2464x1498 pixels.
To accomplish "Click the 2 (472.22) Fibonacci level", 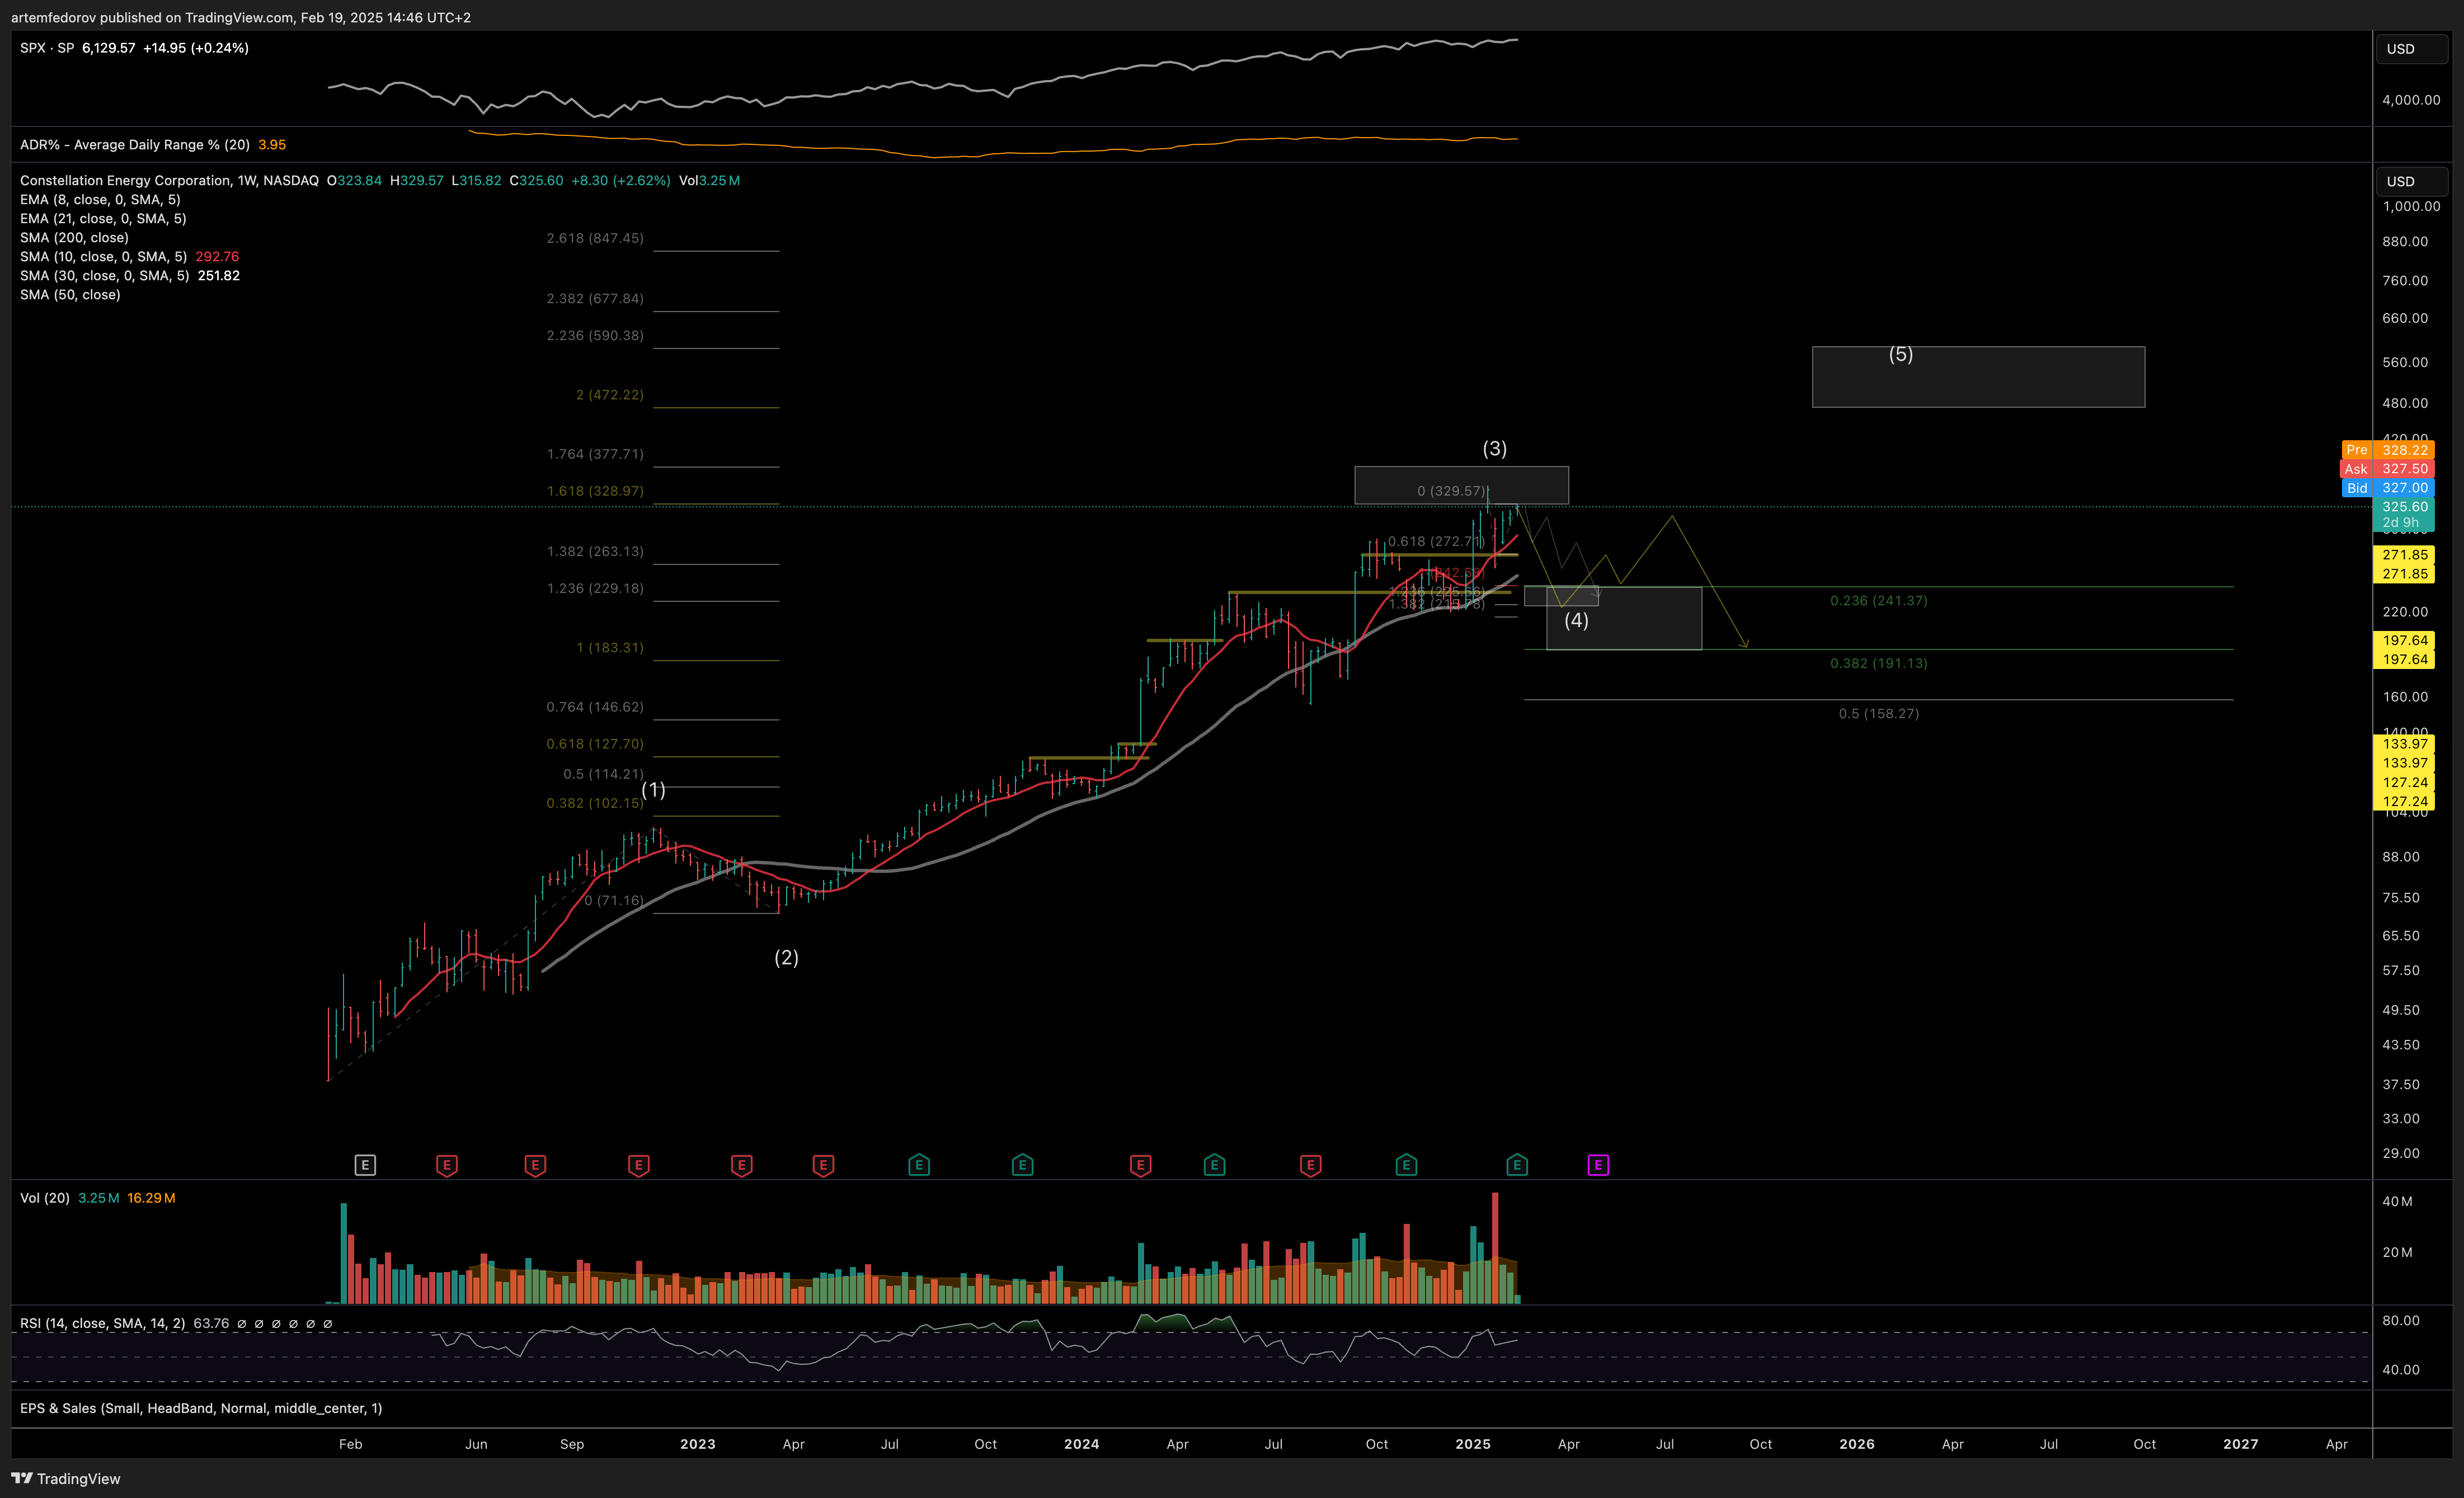I will (610, 395).
